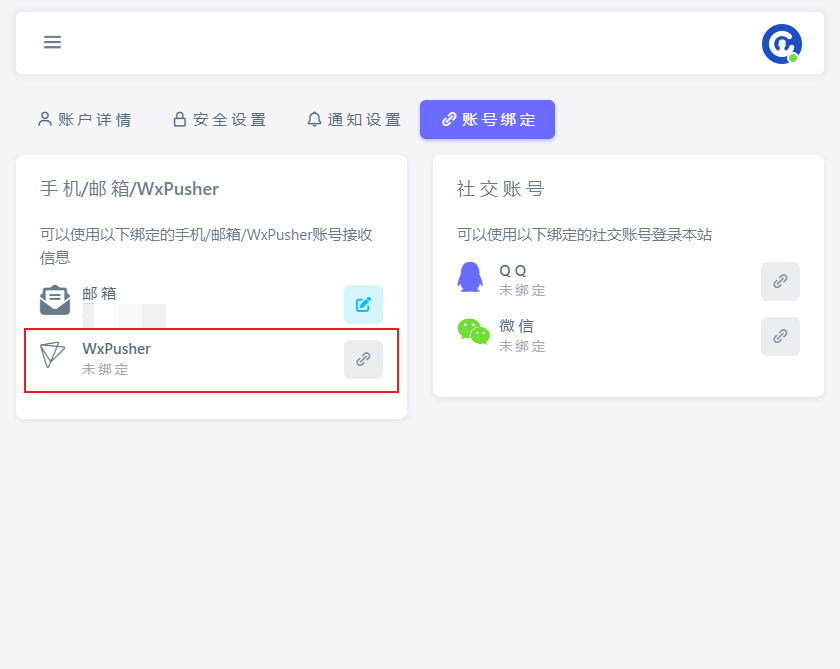
Task: Click the 手机/邮箱/WxPusher card heading
Action: pyautogui.click(x=129, y=189)
